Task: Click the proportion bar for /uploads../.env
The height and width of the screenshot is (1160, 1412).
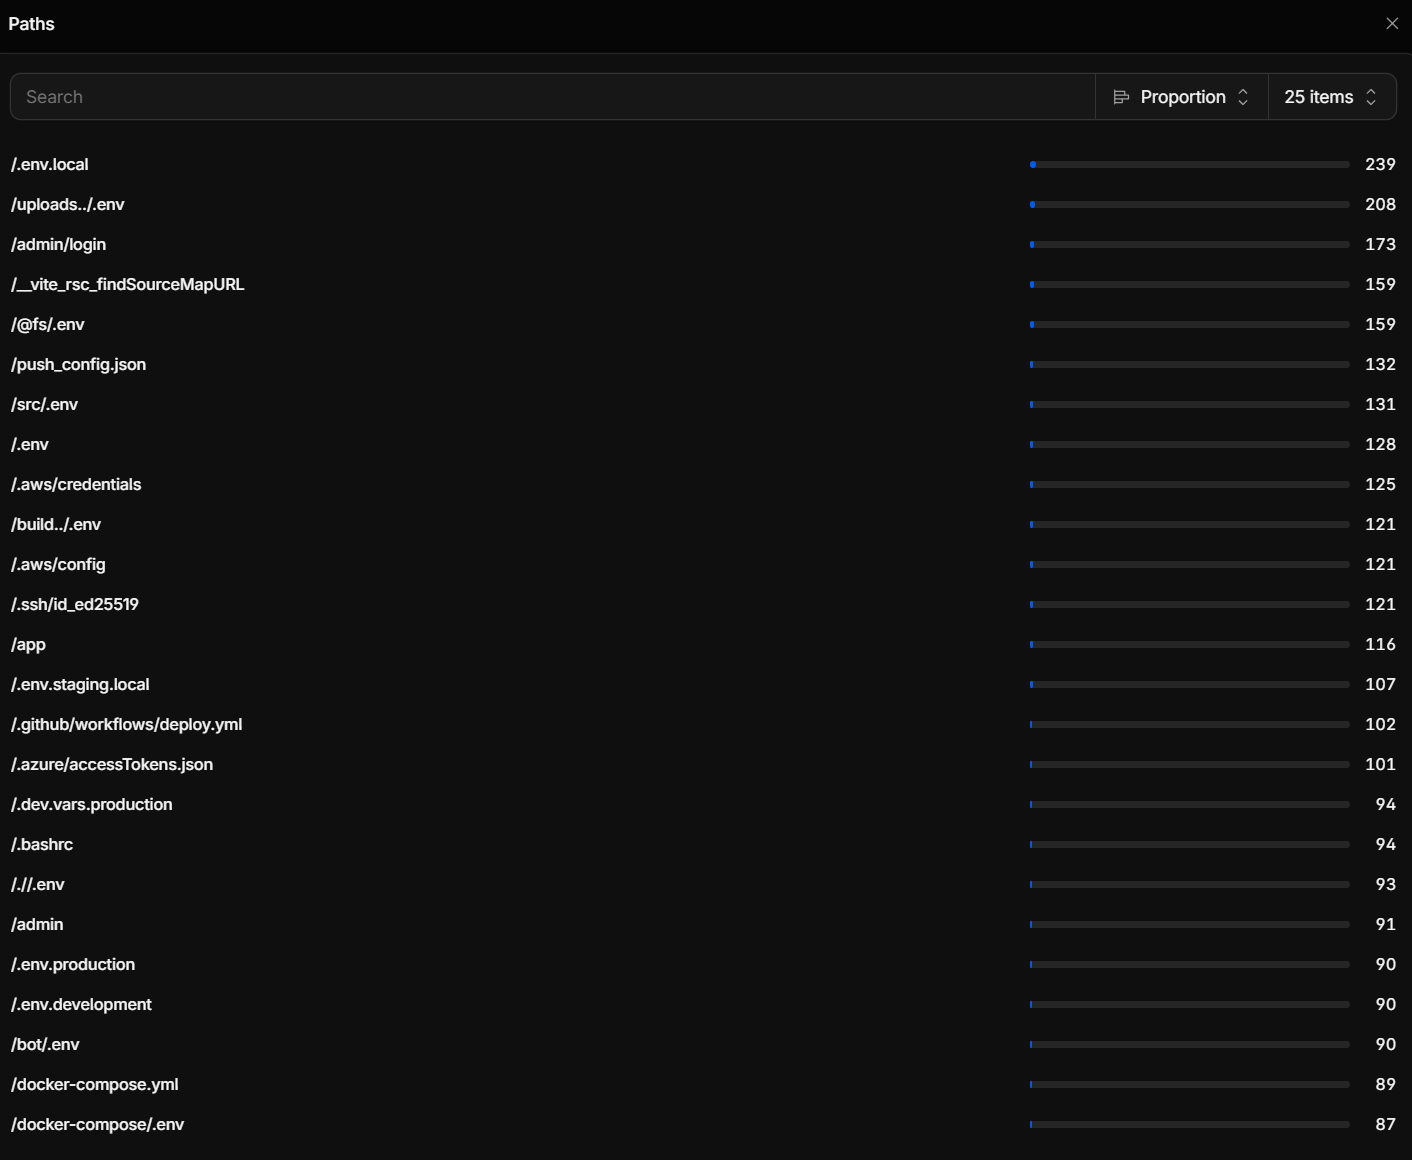Action: [x=1190, y=204]
